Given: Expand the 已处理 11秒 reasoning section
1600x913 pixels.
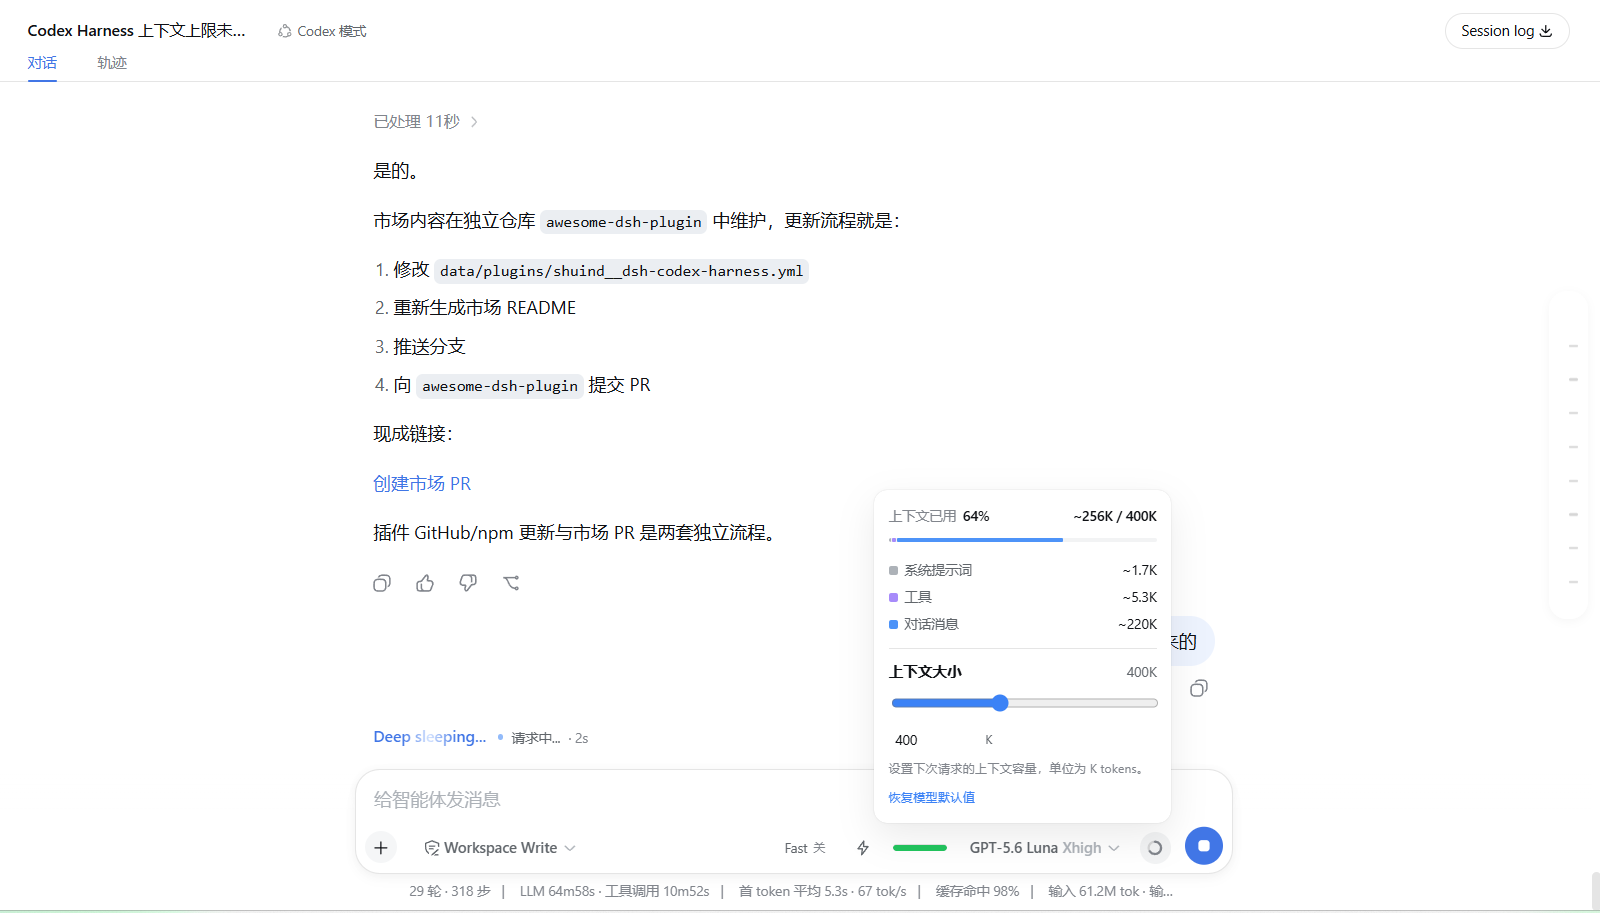Looking at the screenshot, I should (x=426, y=122).
